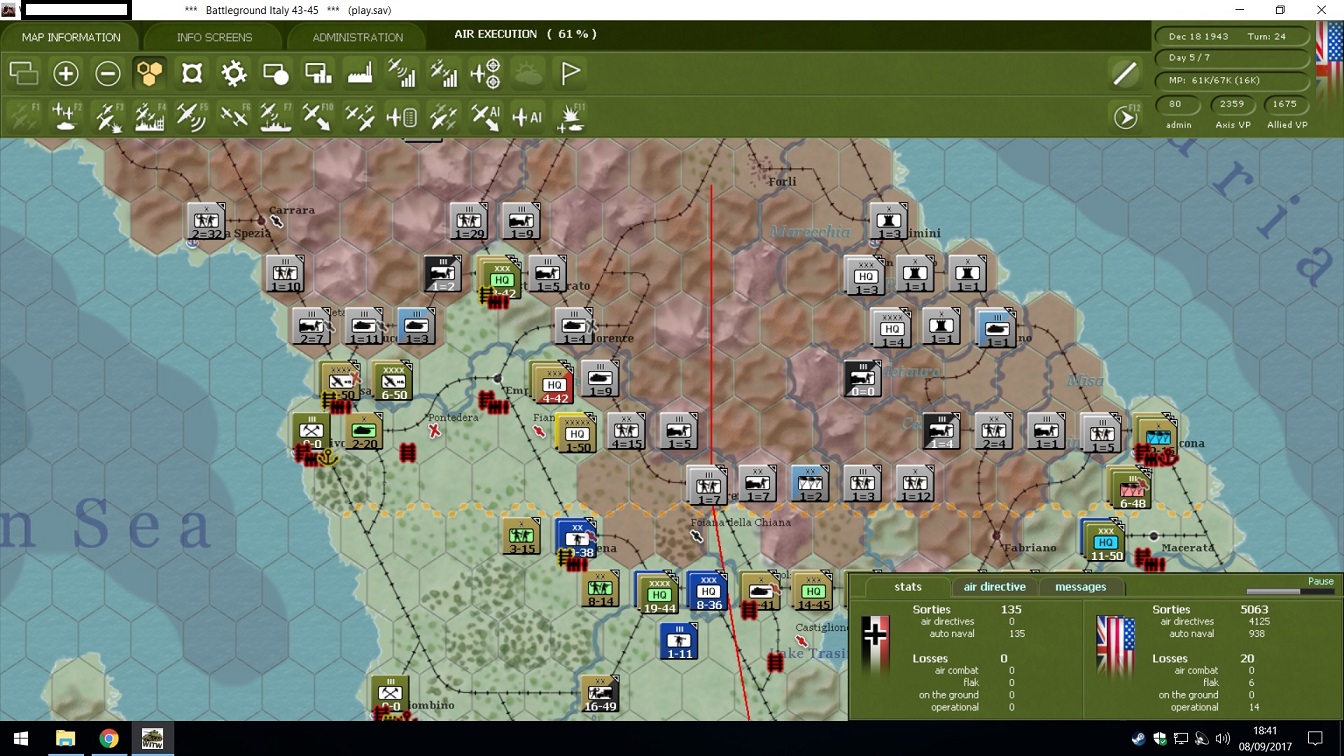The width and height of the screenshot is (1344, 756).
Task: Click the gear-shaped toolbar icon
Action: click(234, 73)
